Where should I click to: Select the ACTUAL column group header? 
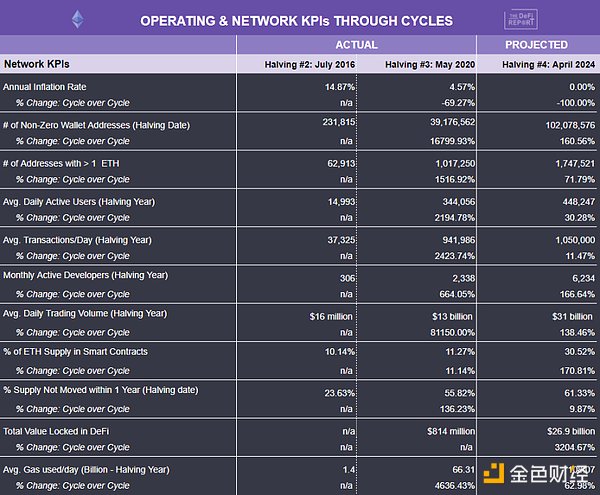point(356,45)
